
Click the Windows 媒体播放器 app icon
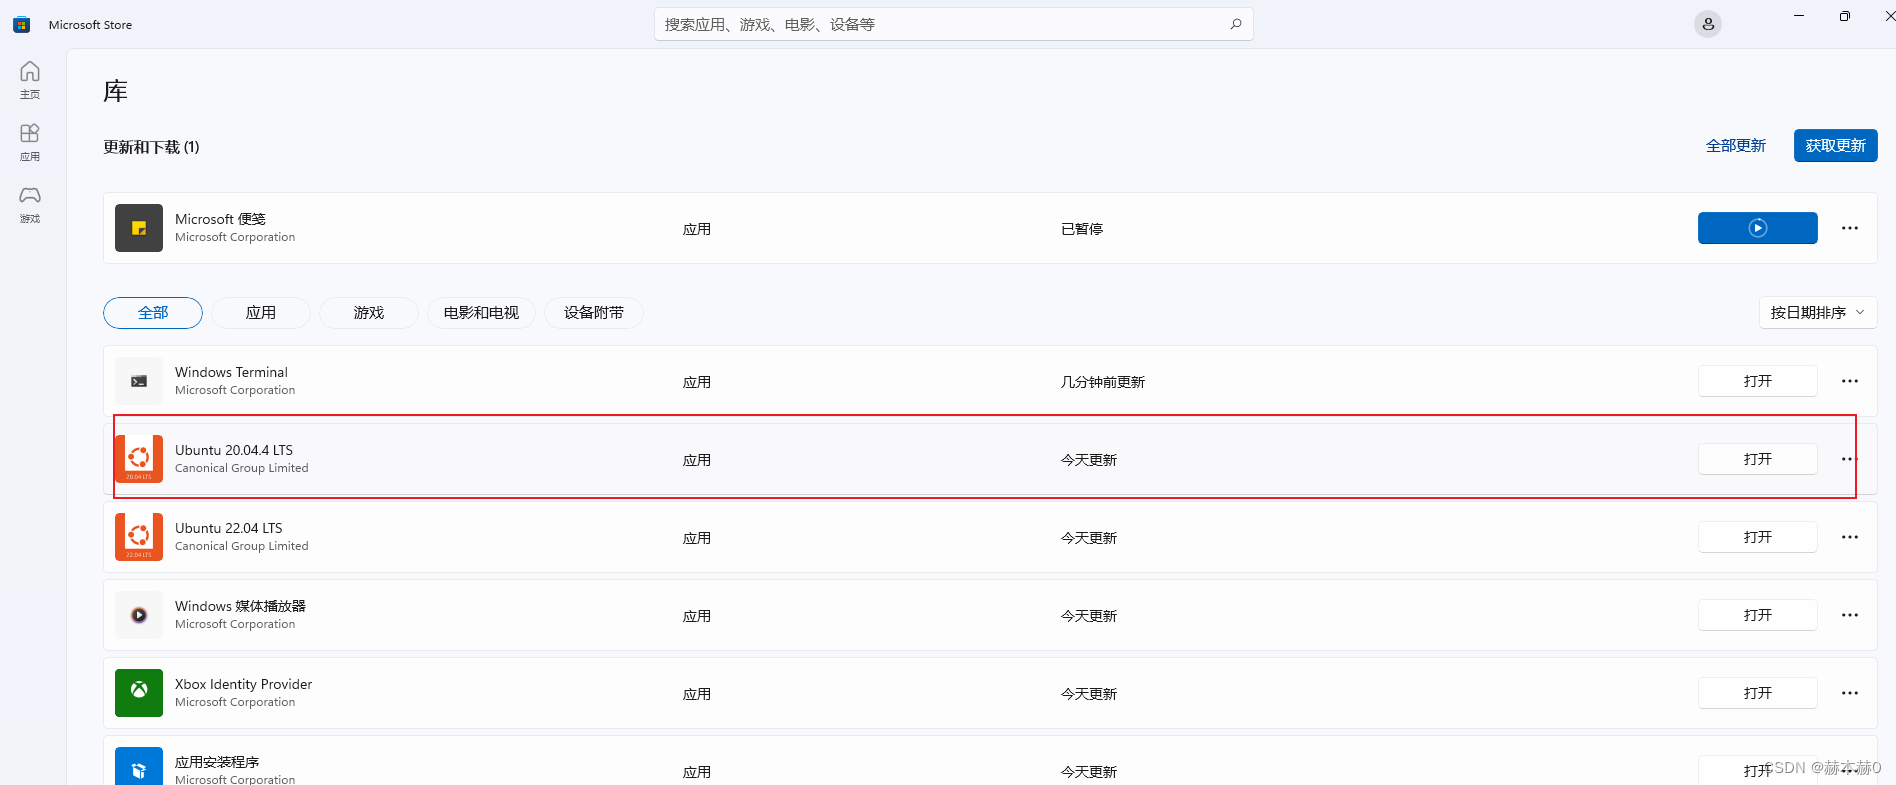139,615
